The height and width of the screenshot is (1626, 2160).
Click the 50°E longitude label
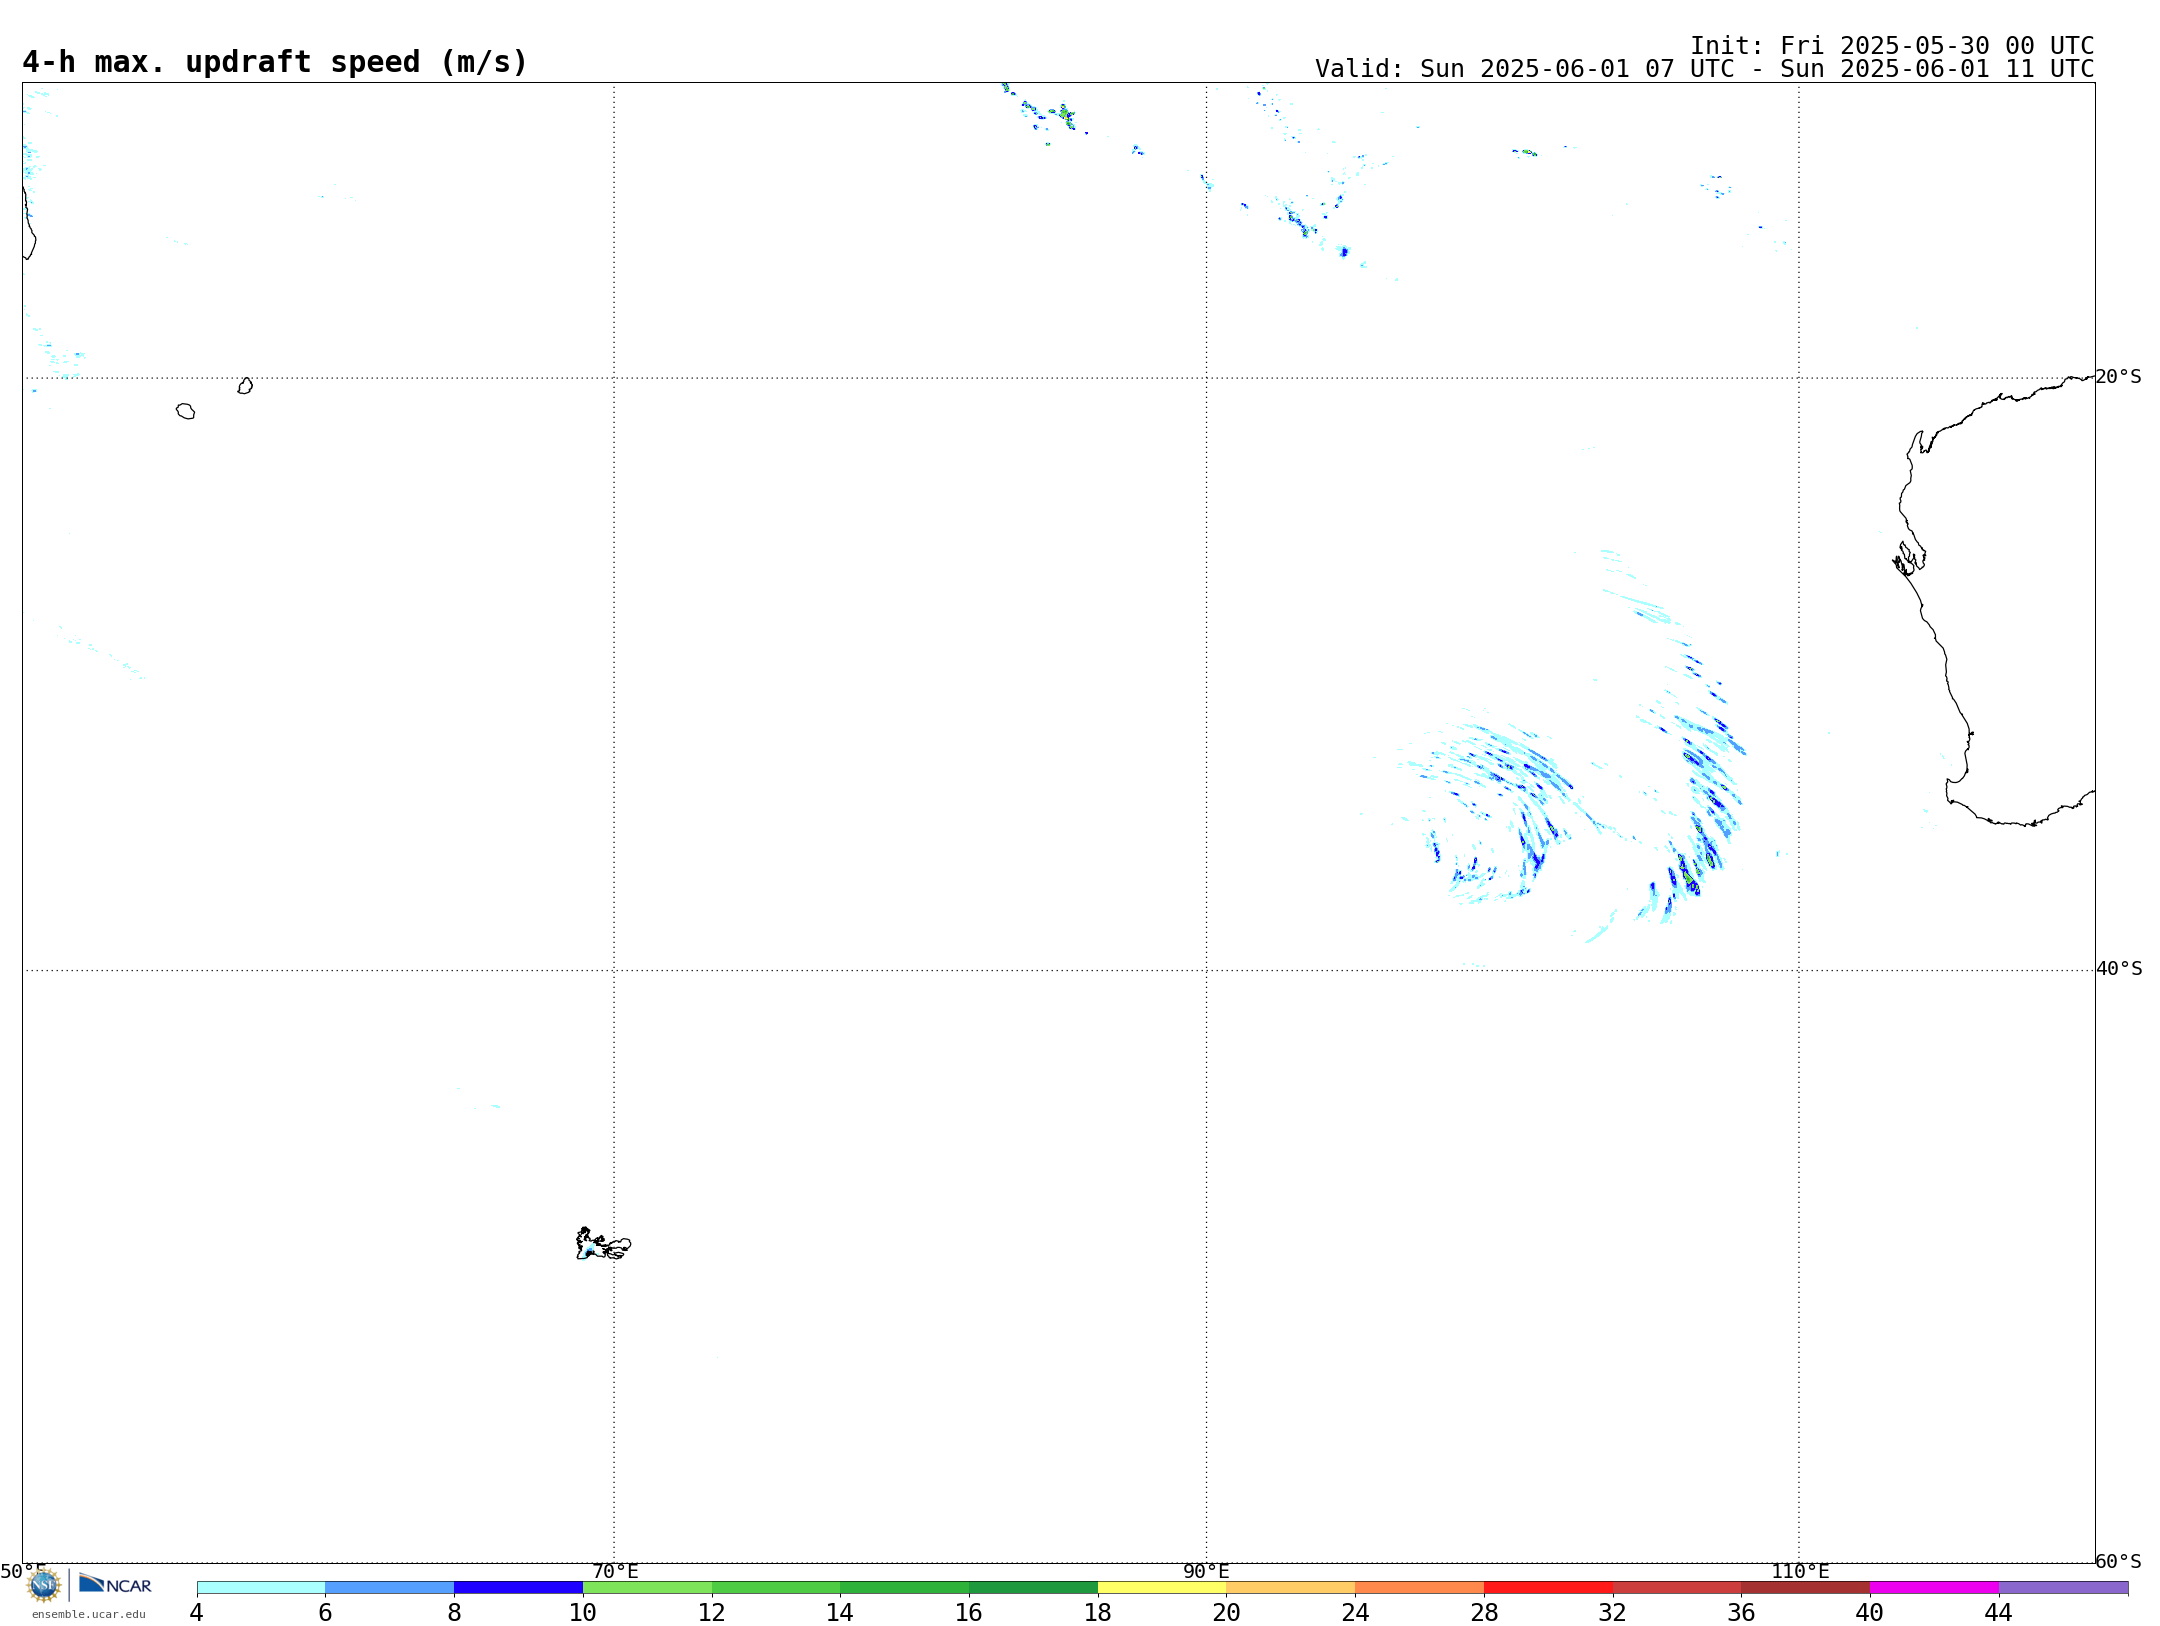[23, 1571]
